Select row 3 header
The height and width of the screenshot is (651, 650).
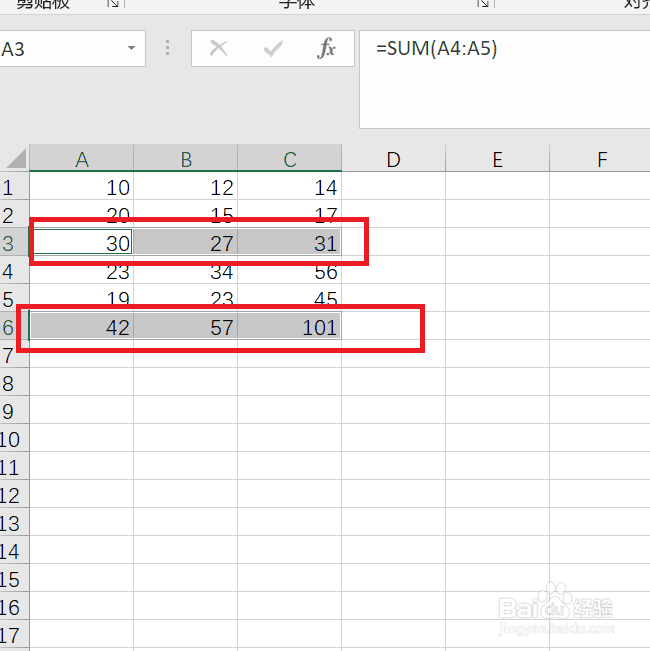pyautogui.click(x=14, y=242)
